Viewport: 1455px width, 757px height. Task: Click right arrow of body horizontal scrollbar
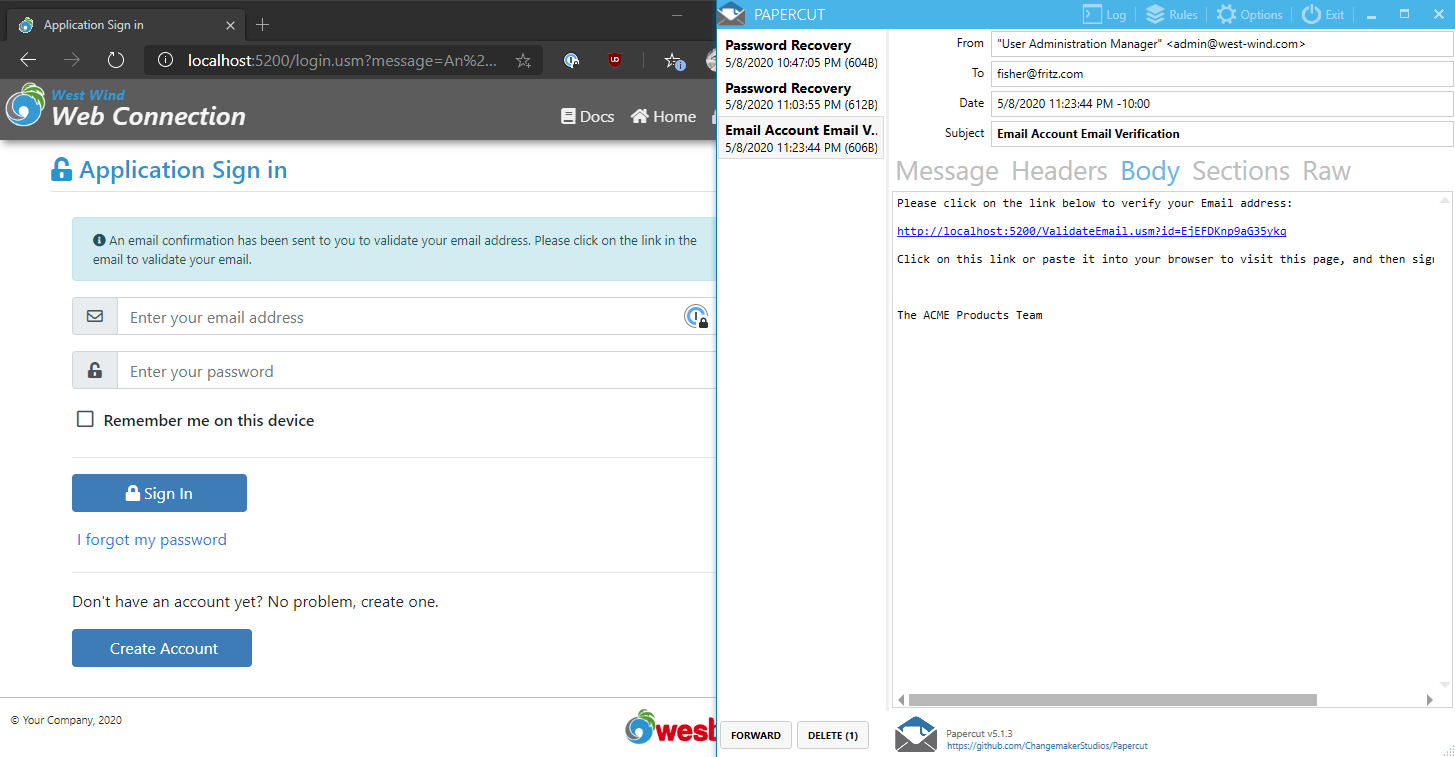1430,700
